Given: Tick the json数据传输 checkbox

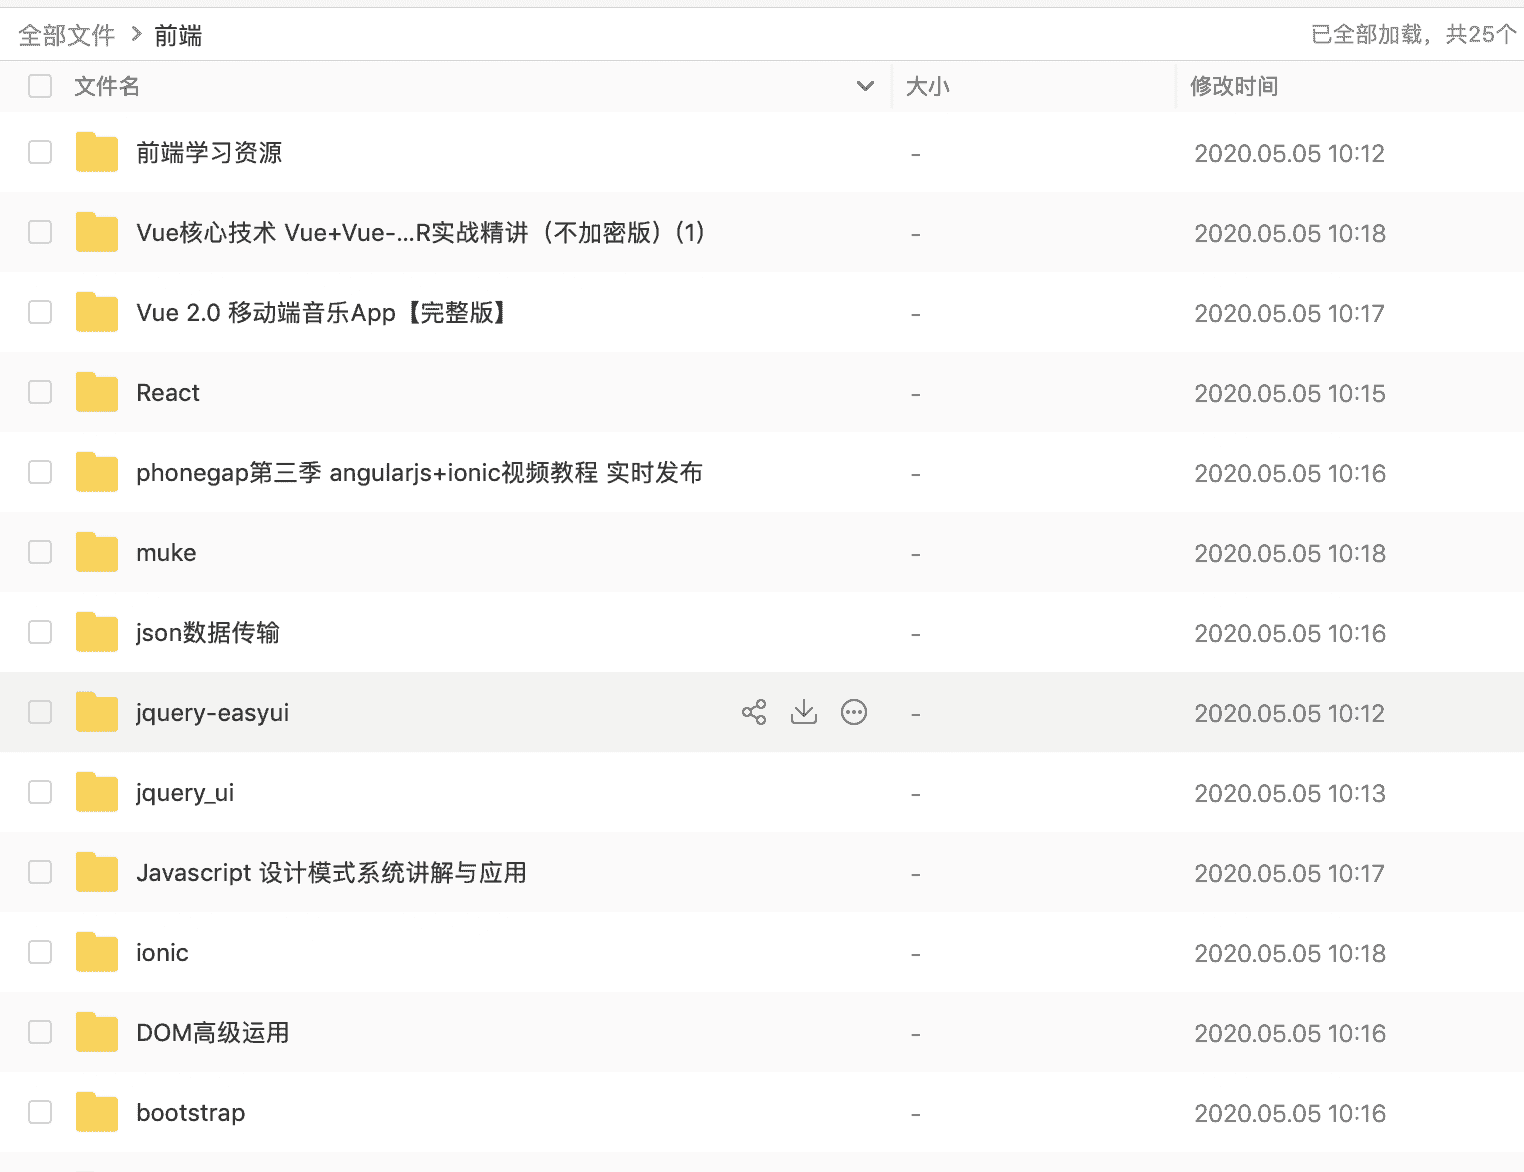Looking at the screenshot, I should (x=40, y=632).
